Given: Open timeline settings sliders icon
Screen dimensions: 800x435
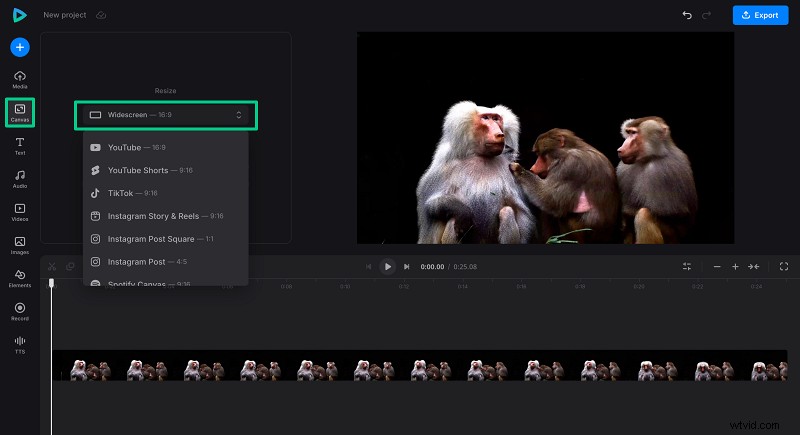Looking at the screenshot, I should pos(687,267).
